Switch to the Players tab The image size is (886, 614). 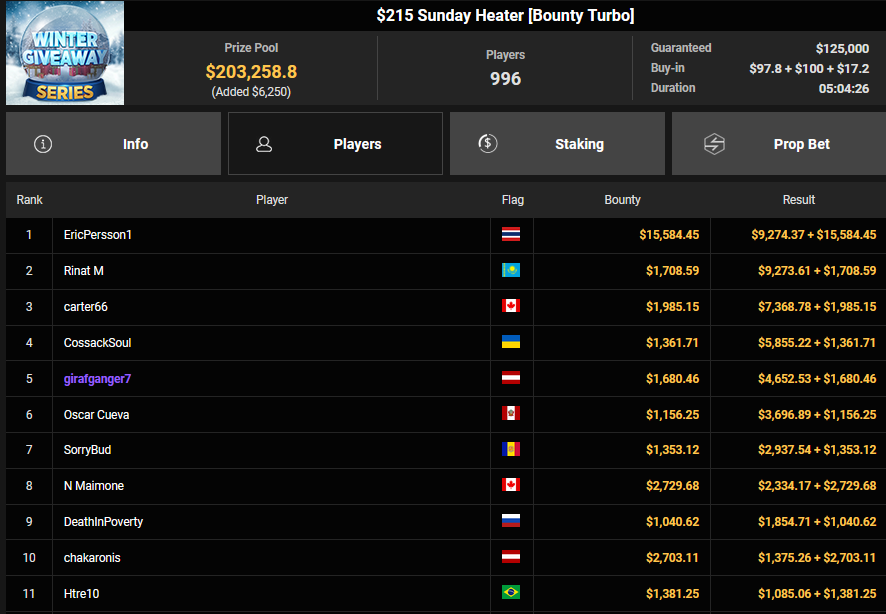pyautogui.click(x=335, y=144)
